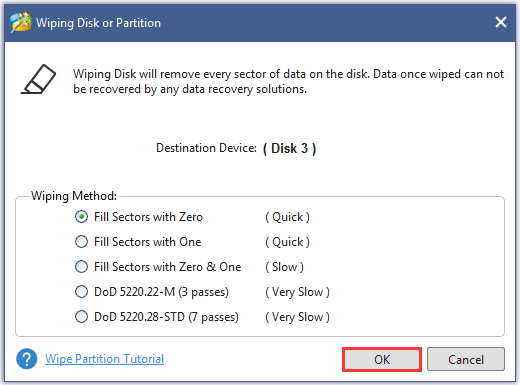Click the eraser icon beside the warning text
Screen dimensions: 520x385
(x=39, y=79)
